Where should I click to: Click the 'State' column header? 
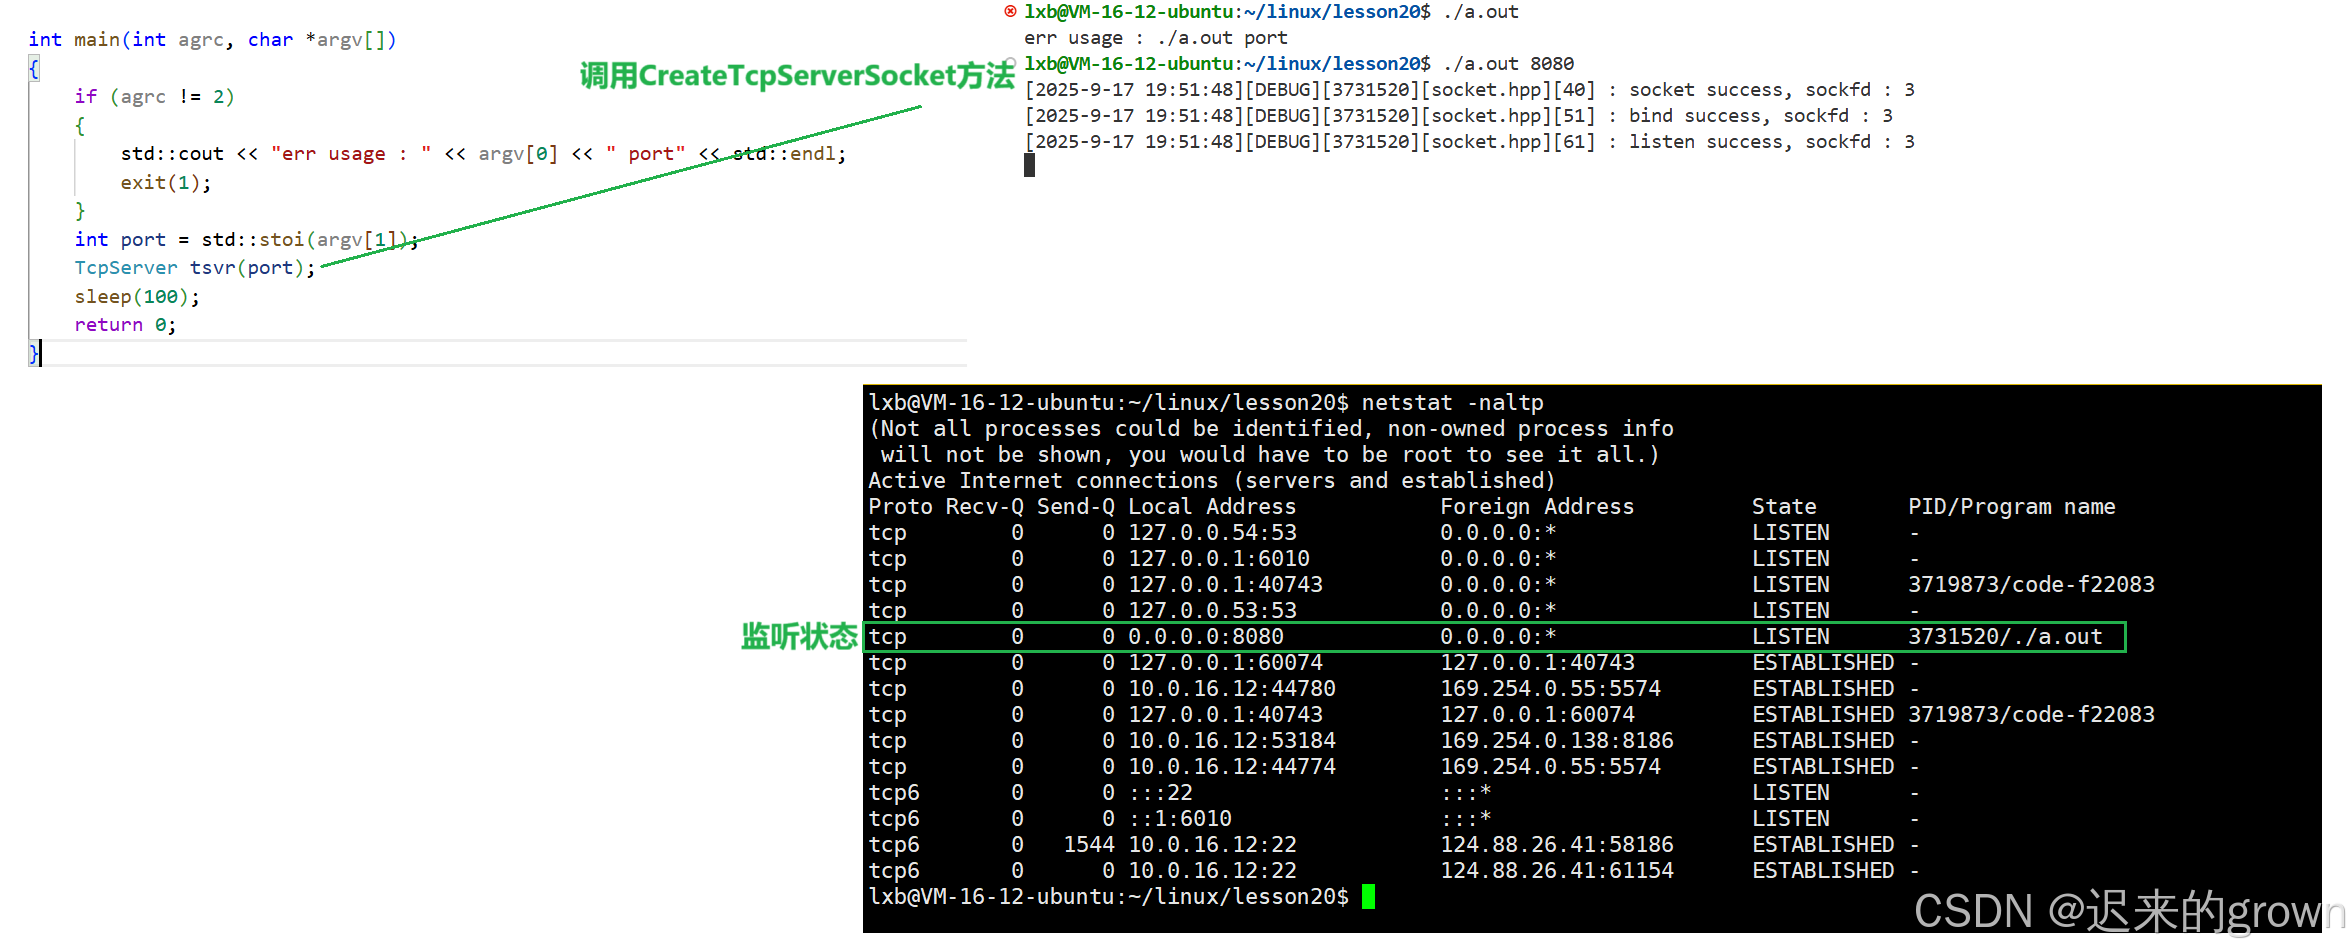pyautogui.click(x=1784, y=507)
